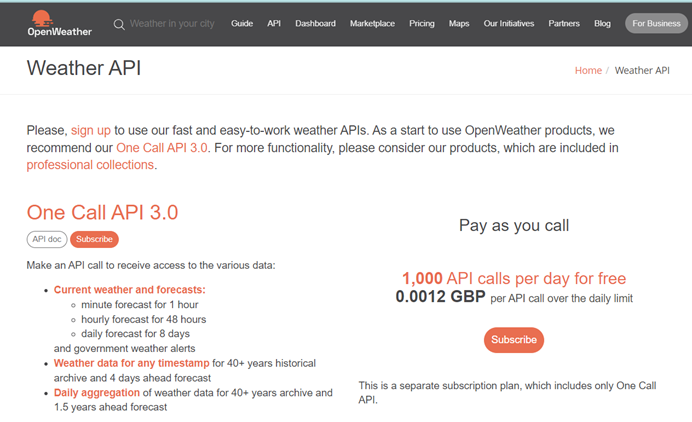Go to the Dashboard nav item

(x=315, y=23)
